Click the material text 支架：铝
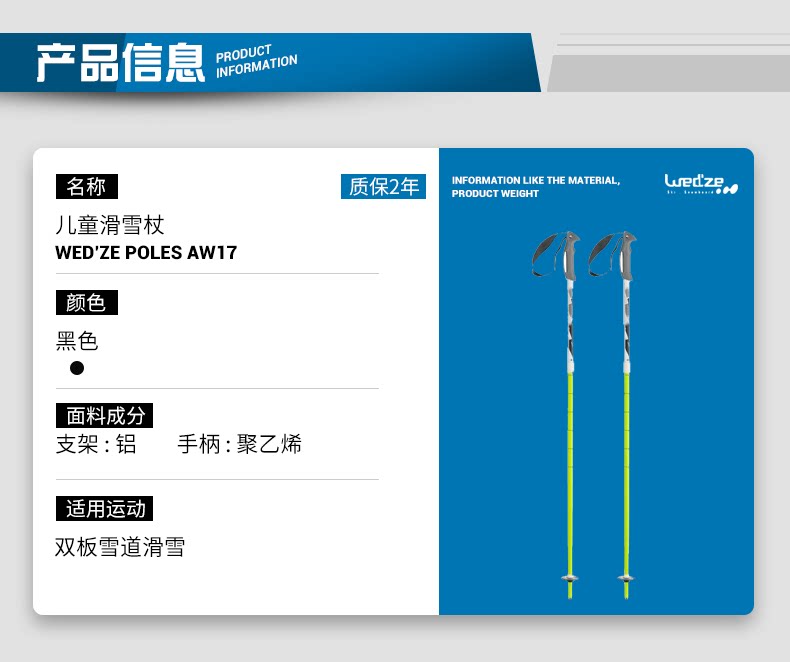 [x=96, y=444]
